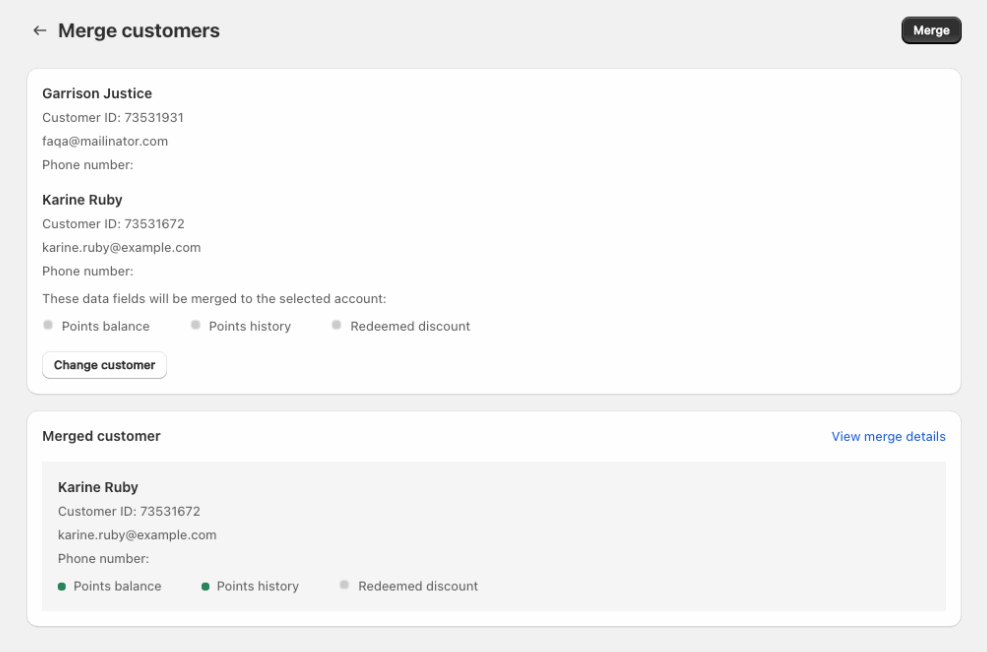This screenshot has height=652, width=987.
Task: Click the faqa@mailinator.com email address
Action: click(x=105, y=141)
